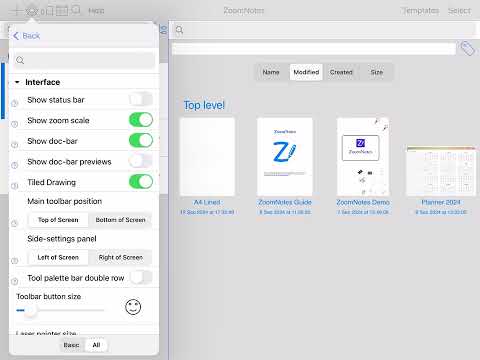Click the magnifier icon in the settings search box
Viewport: 480px width, 360px height.
(20, 60)
